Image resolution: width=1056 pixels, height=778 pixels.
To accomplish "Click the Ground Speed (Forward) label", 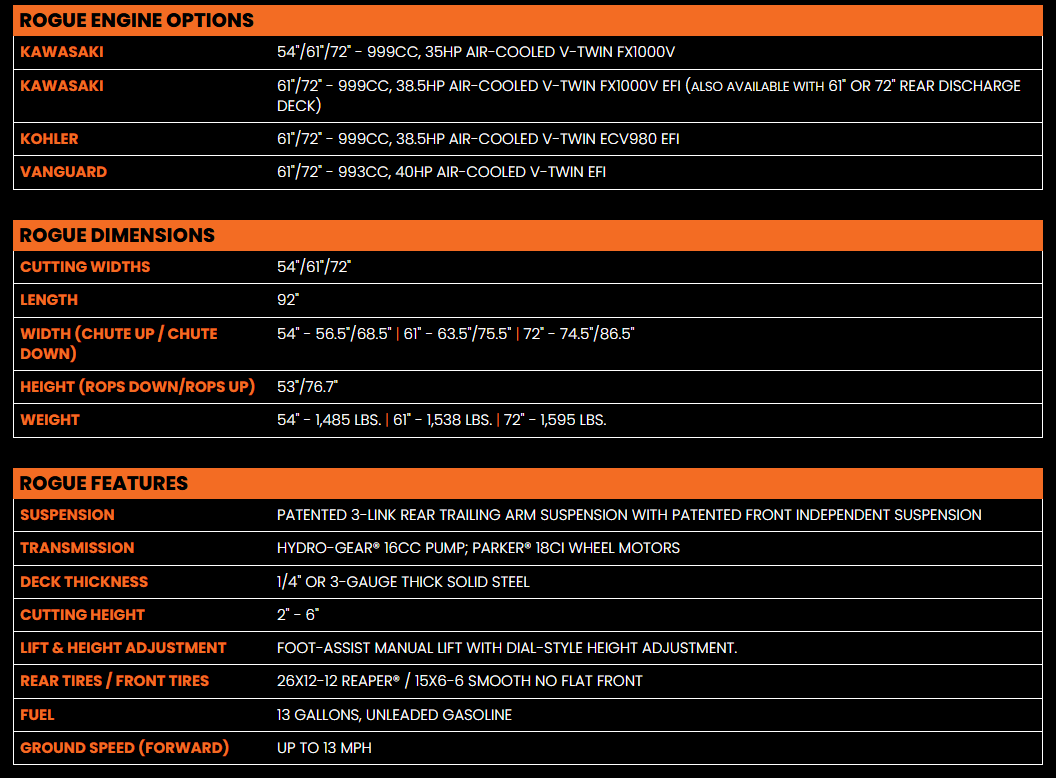I will (124, 748).
